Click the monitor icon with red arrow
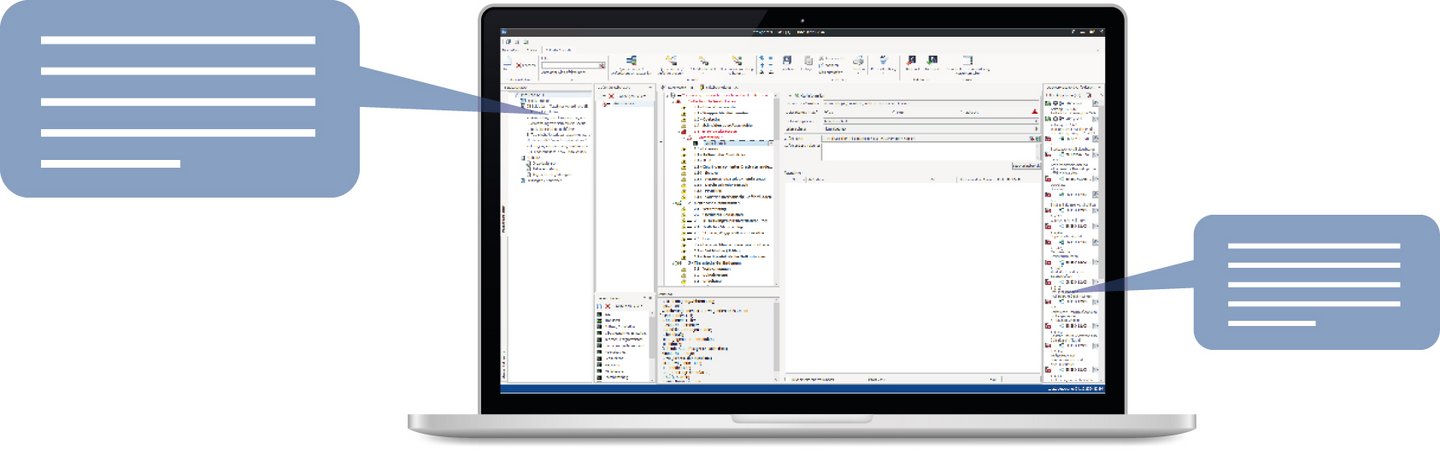Screen dimensions: 1440x462 point(912,60)
